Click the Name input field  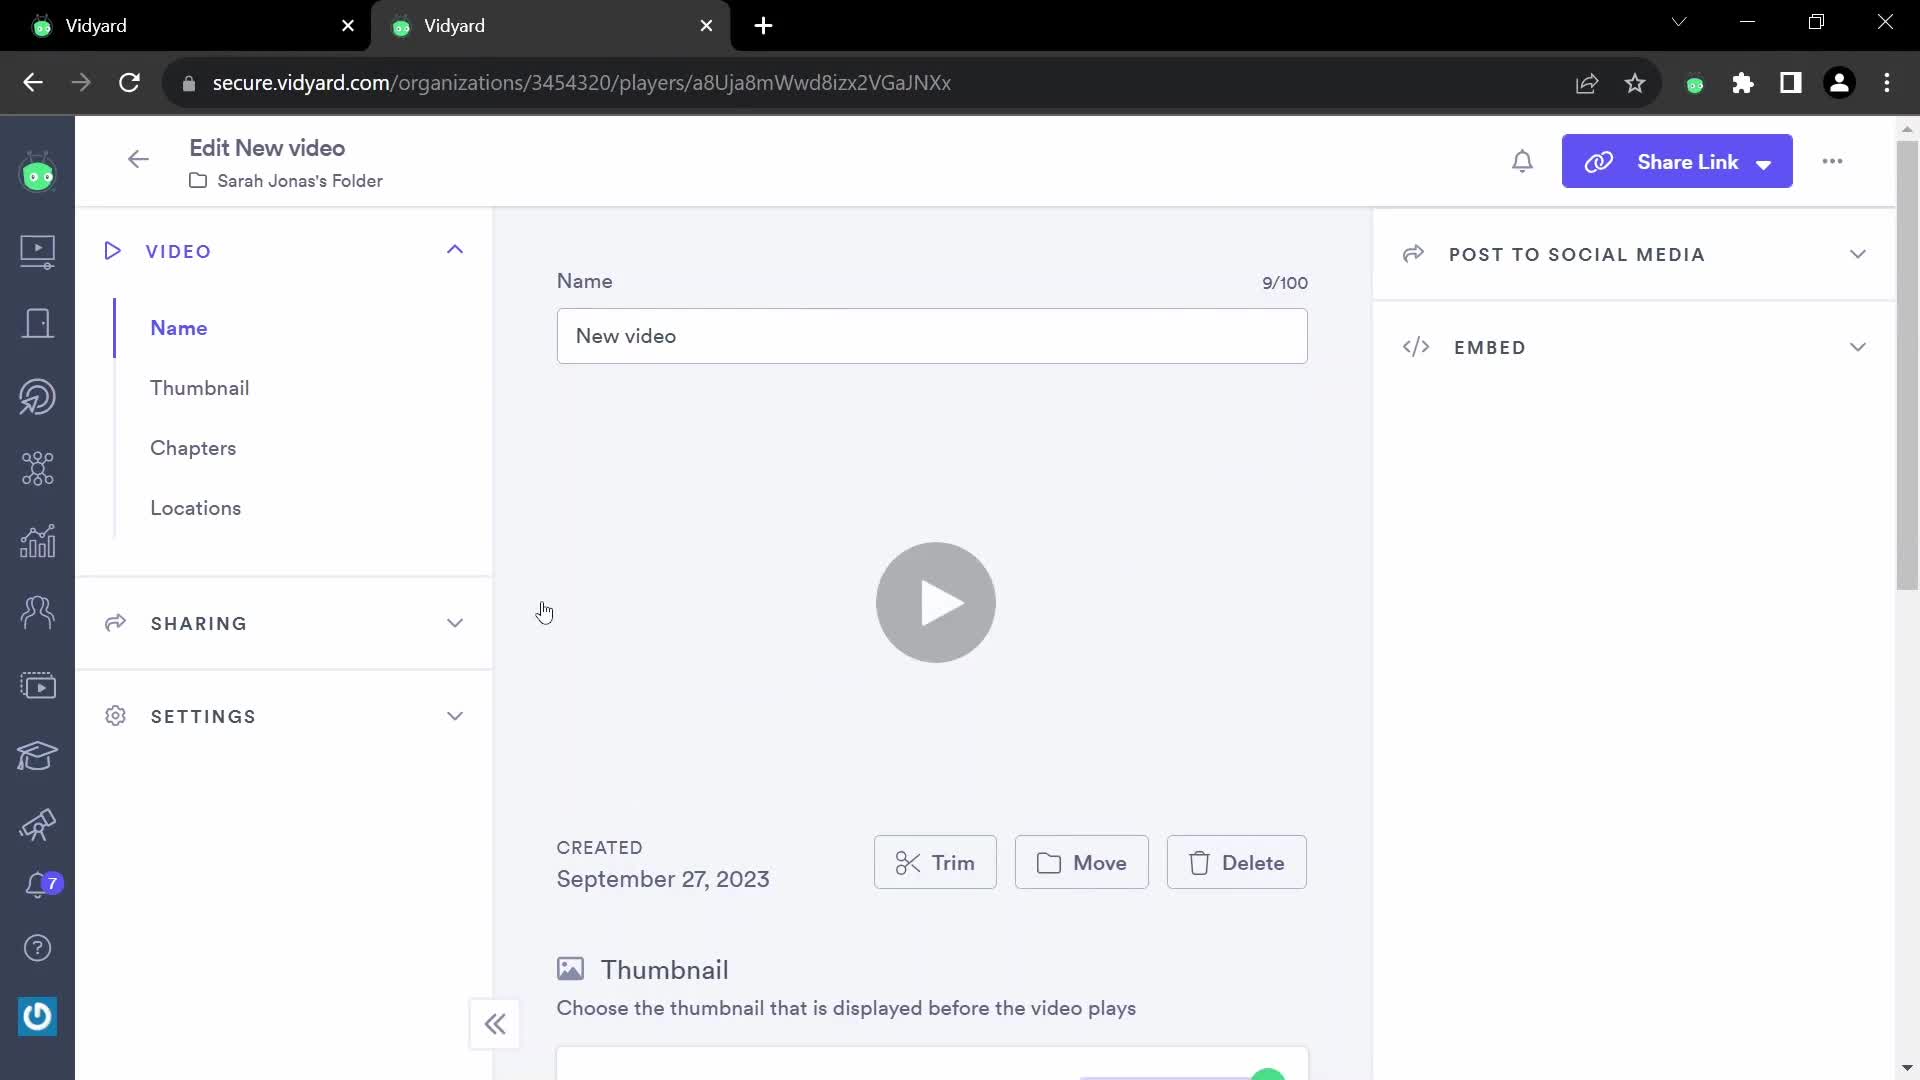(932, 336)
